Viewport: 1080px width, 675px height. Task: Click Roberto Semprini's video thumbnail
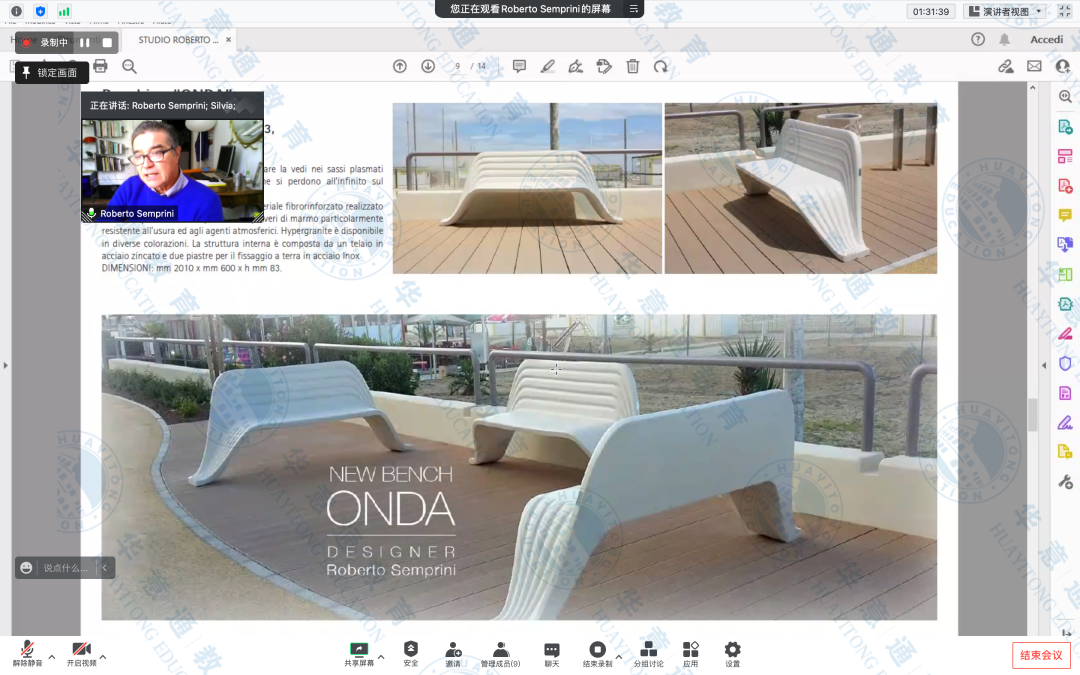coord(172,171)
